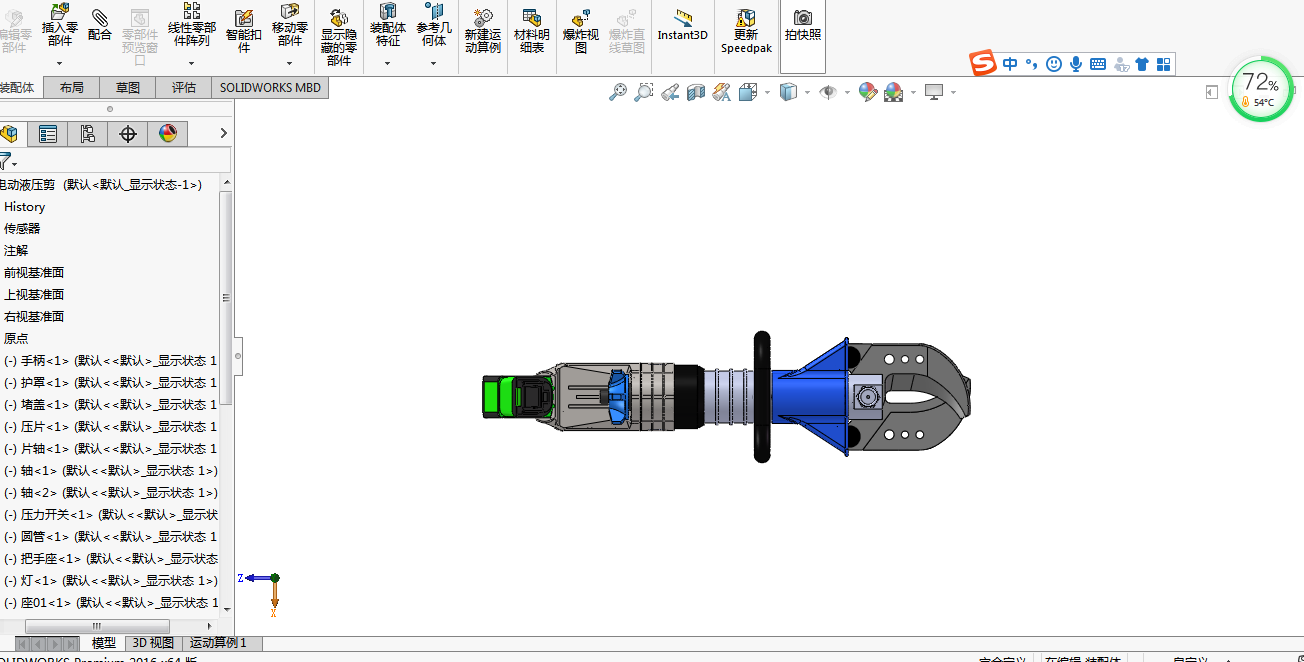Switch to 草图 (Sketch) tab
Viewport: 1304px width, 662px height.
(128, 88)
